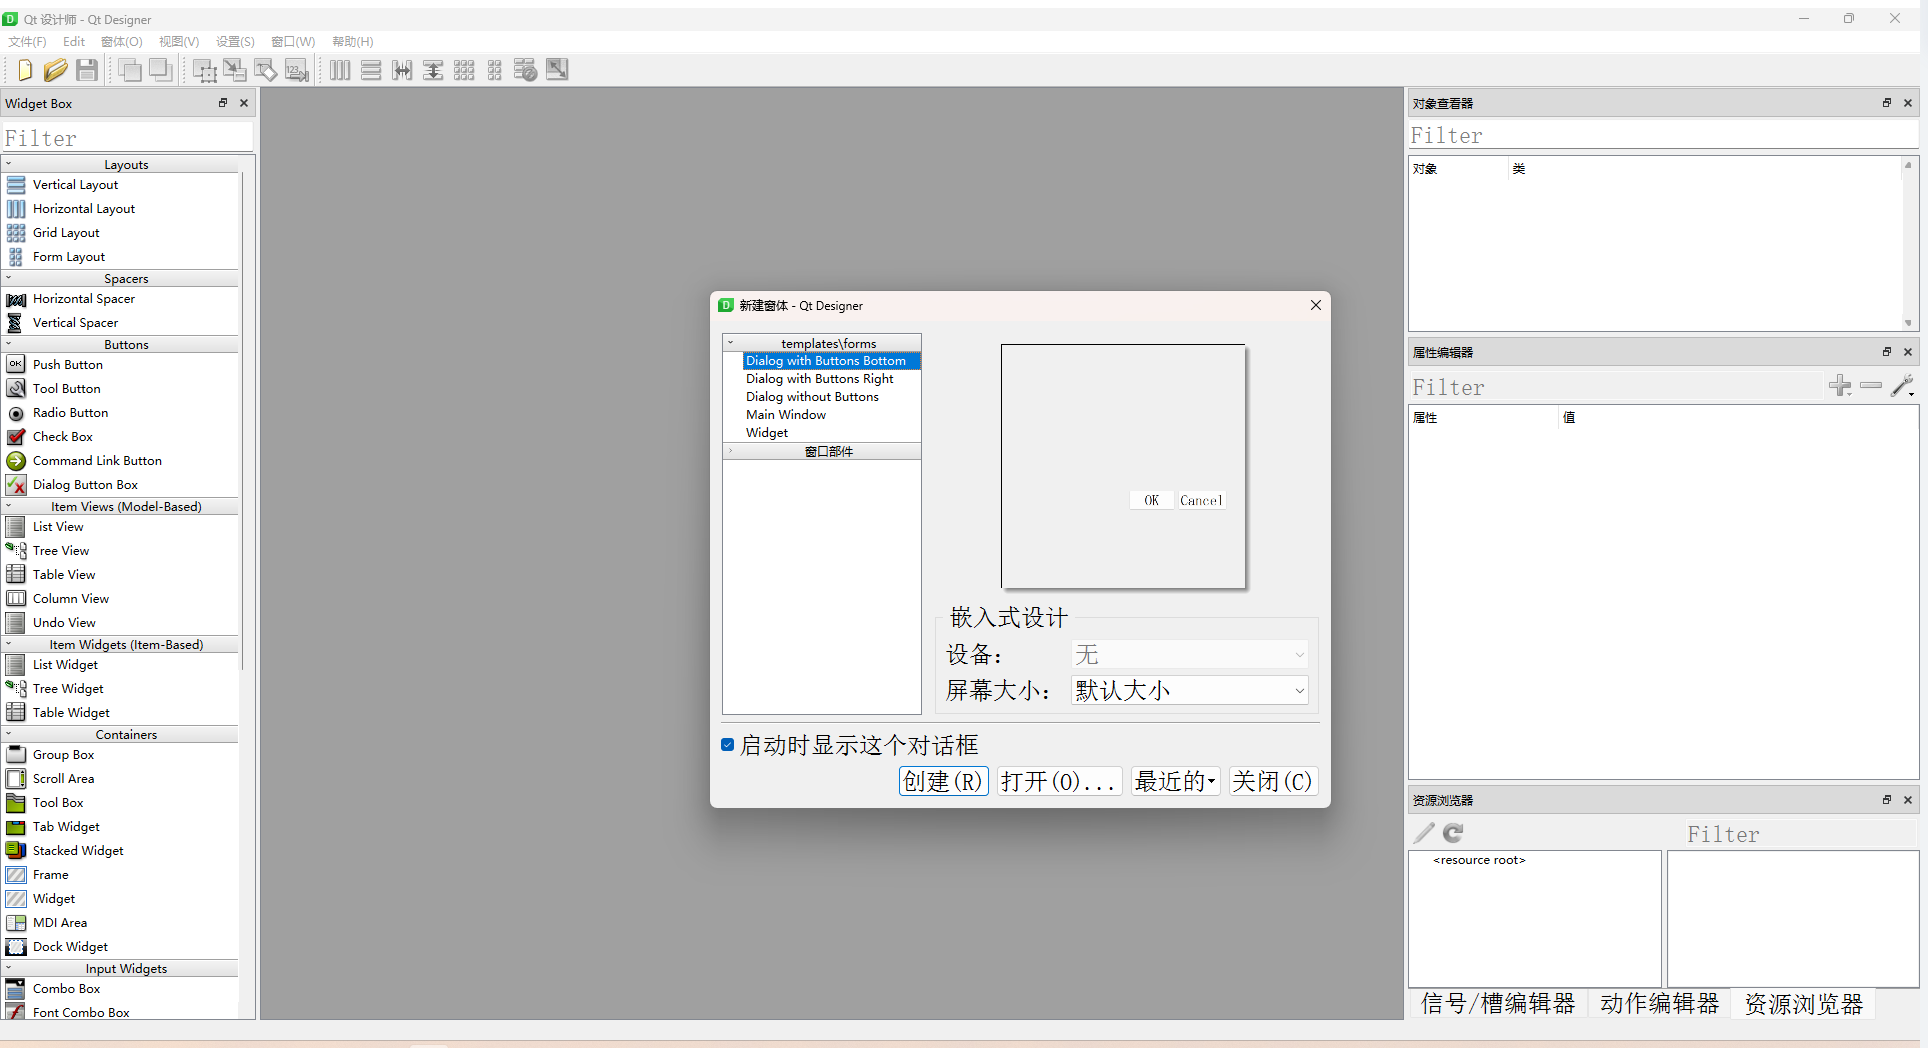Image resolution: width=1928 pixels, height=1048 pixels.
Task: Open the 窗体(O) menu
Action: coord(122,42)
